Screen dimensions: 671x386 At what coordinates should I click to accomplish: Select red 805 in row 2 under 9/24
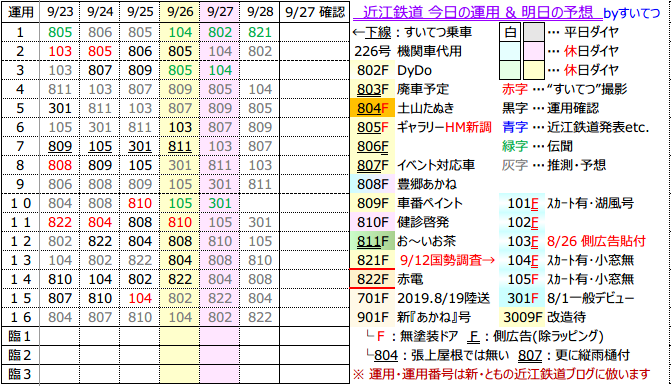[x=100, y=51]
